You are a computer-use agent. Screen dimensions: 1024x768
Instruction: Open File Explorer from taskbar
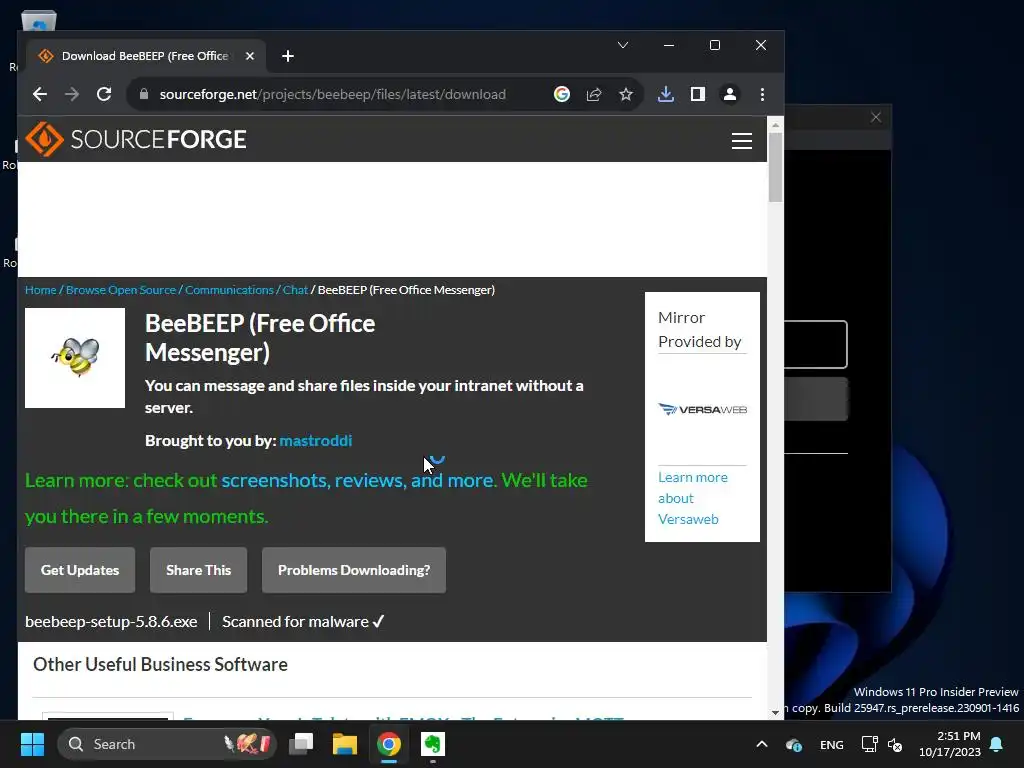tap(345, 744)
